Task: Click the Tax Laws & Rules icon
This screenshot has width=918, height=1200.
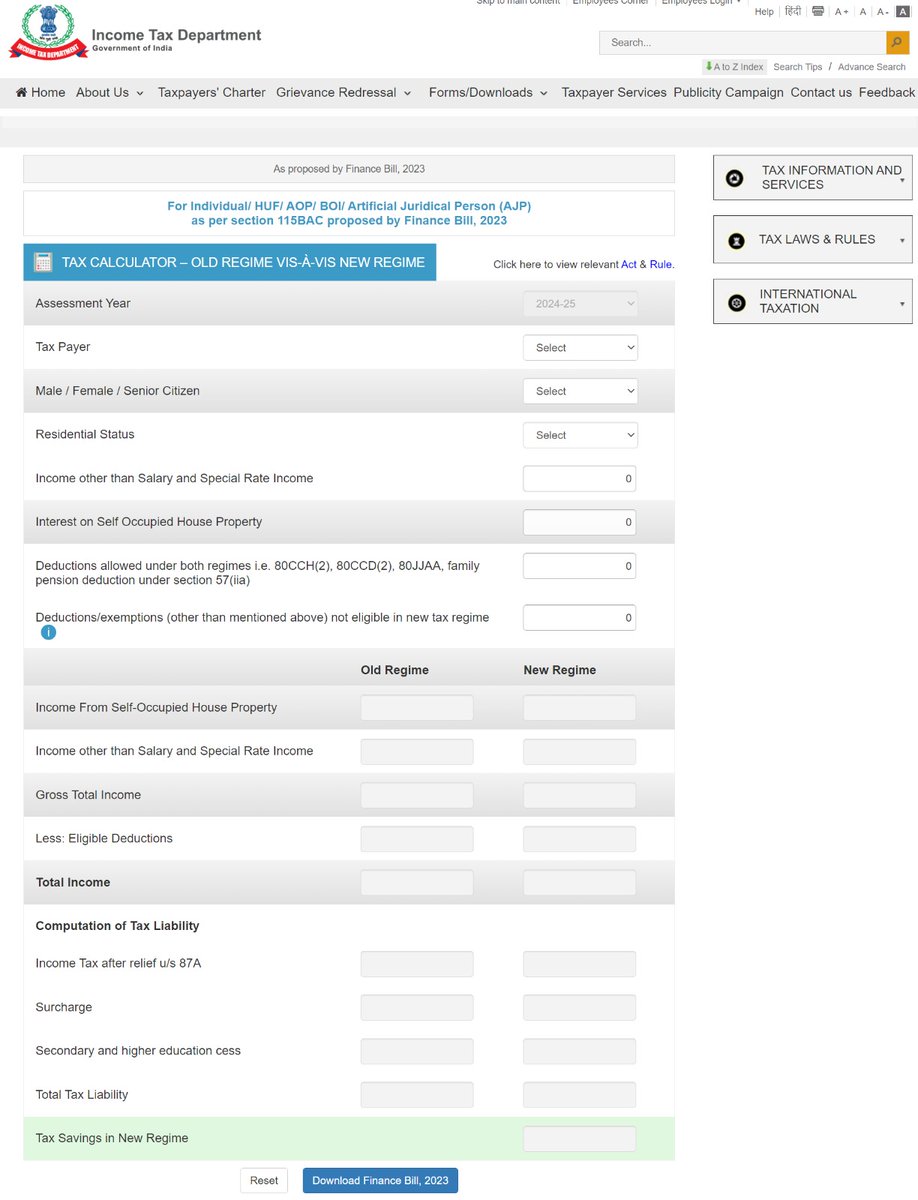Action: click(737, 240)
